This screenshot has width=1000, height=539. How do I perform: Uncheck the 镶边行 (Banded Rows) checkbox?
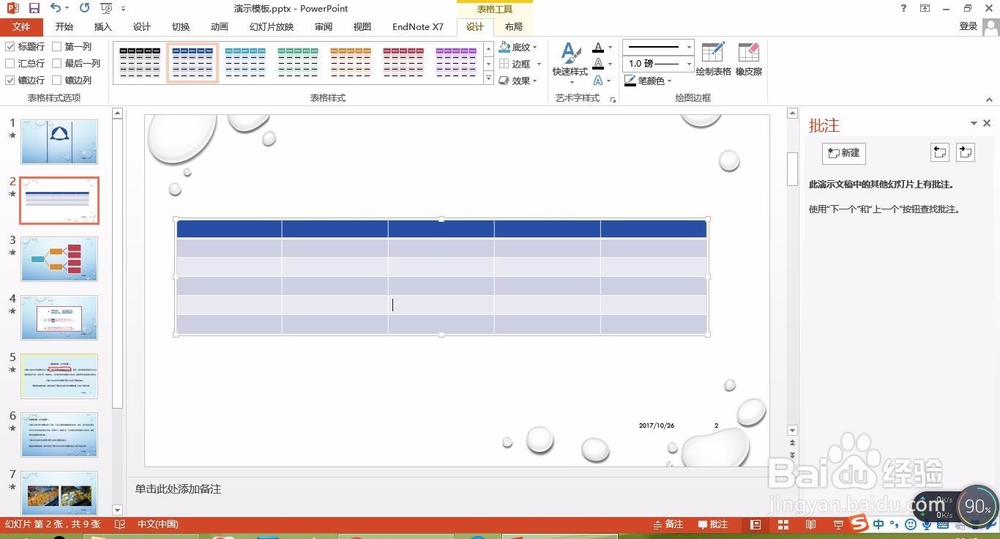[x=10, y=80]
